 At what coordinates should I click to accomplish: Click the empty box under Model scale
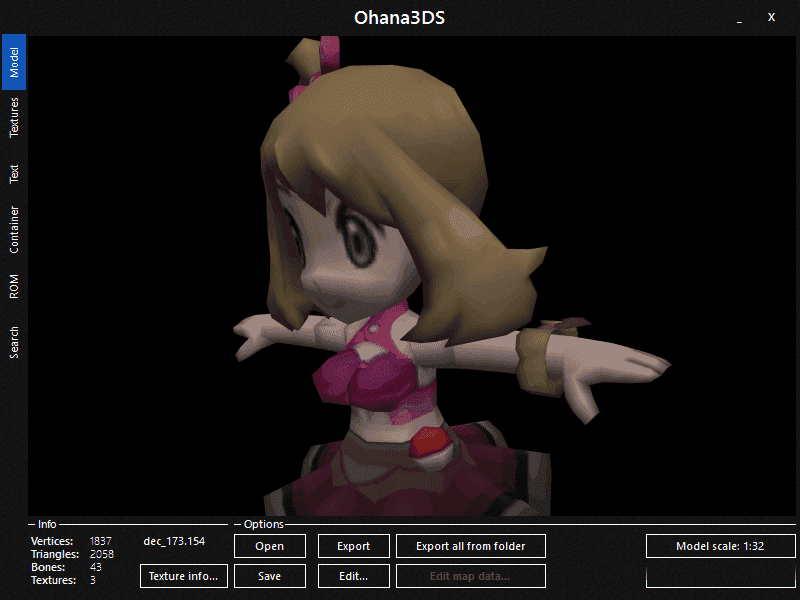tap(720, 576)
